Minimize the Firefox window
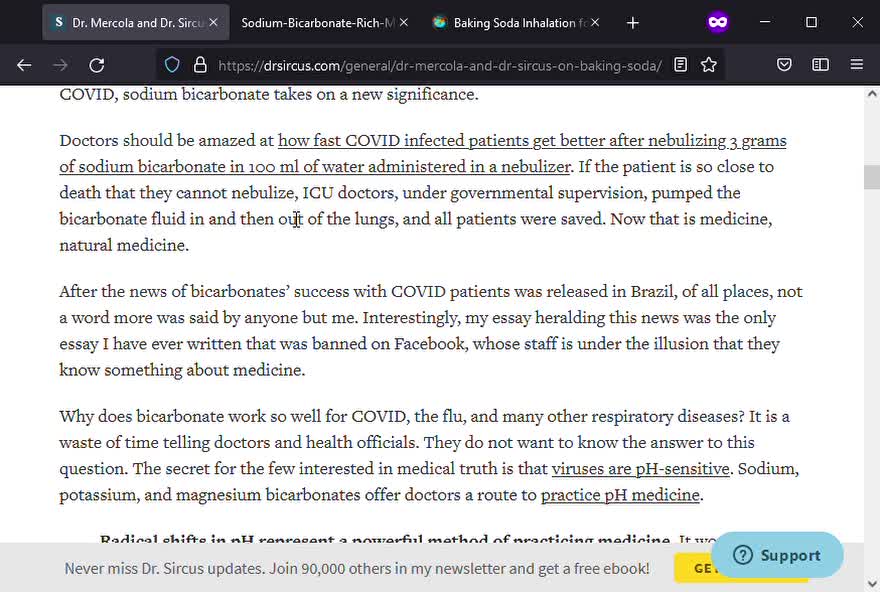The width and height of the screenshot is (880, 592). coord(765,22)
